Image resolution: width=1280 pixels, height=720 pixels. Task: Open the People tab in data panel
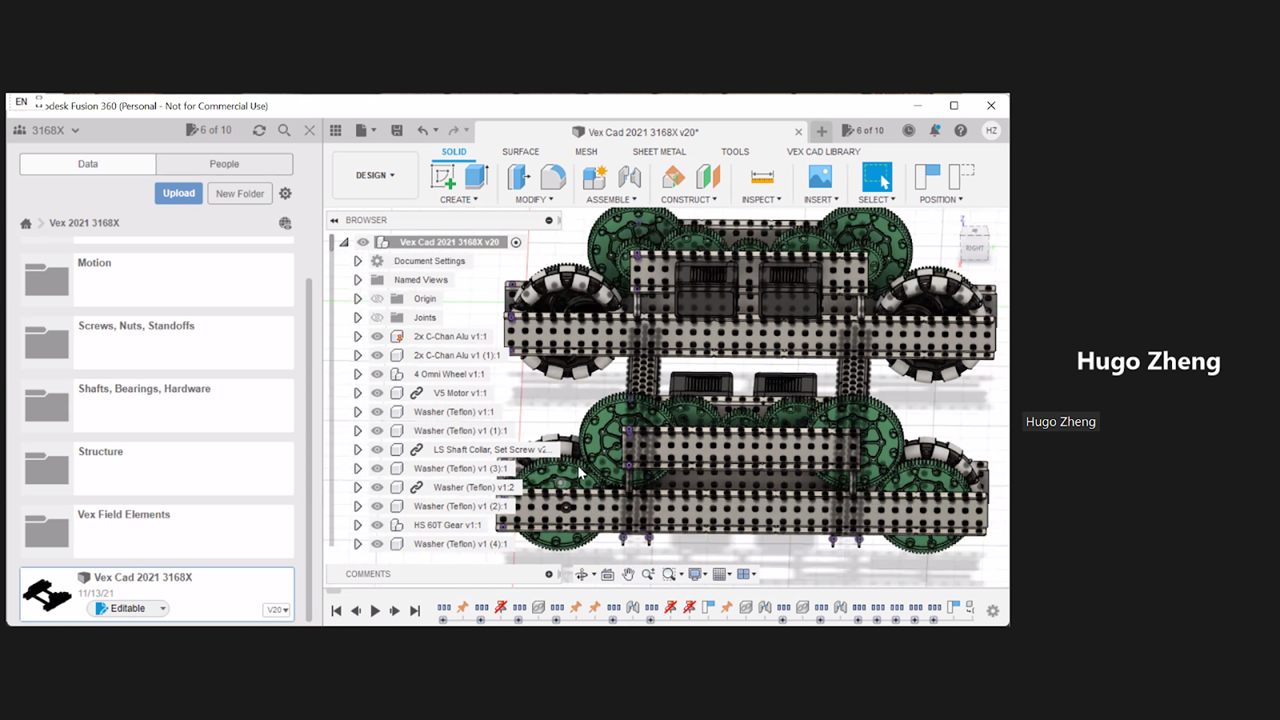(x=224, y=164)
